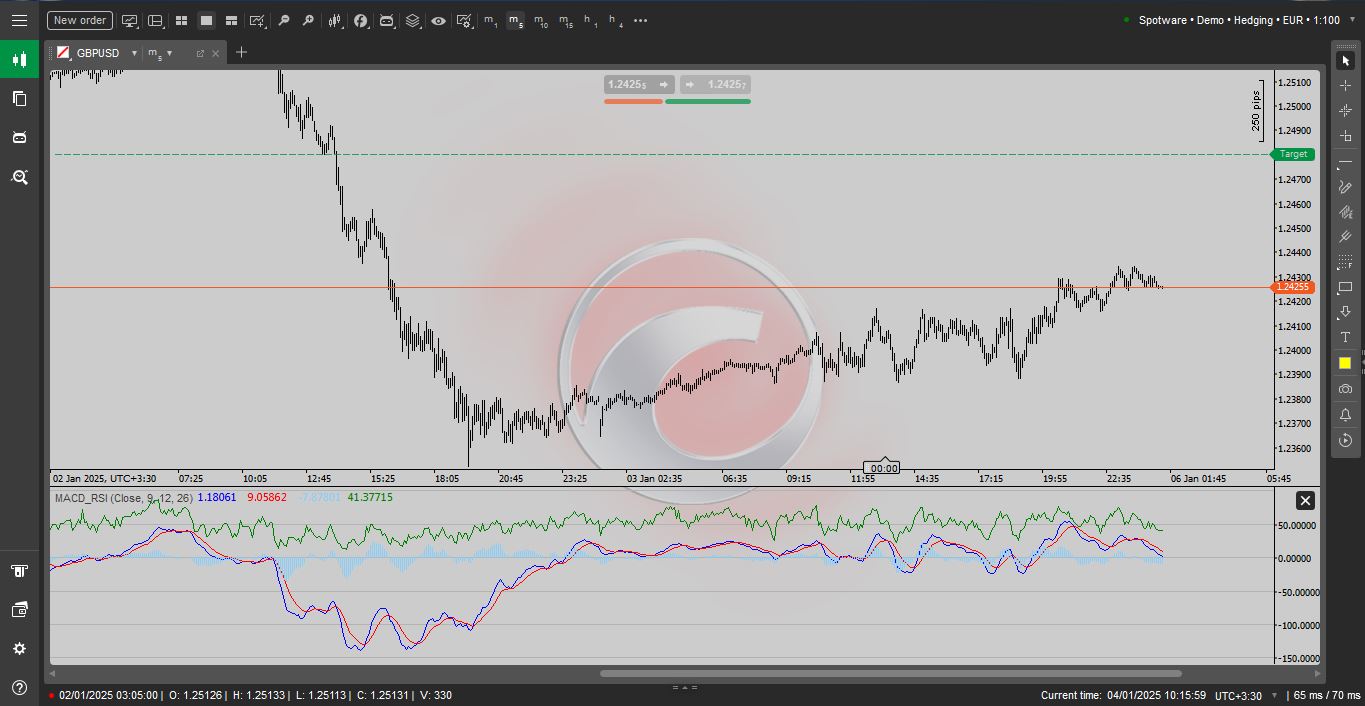Open price alerts with the bell icon
The height and width of the screenshot is (706, 1365).
(x=1343, y=414)
